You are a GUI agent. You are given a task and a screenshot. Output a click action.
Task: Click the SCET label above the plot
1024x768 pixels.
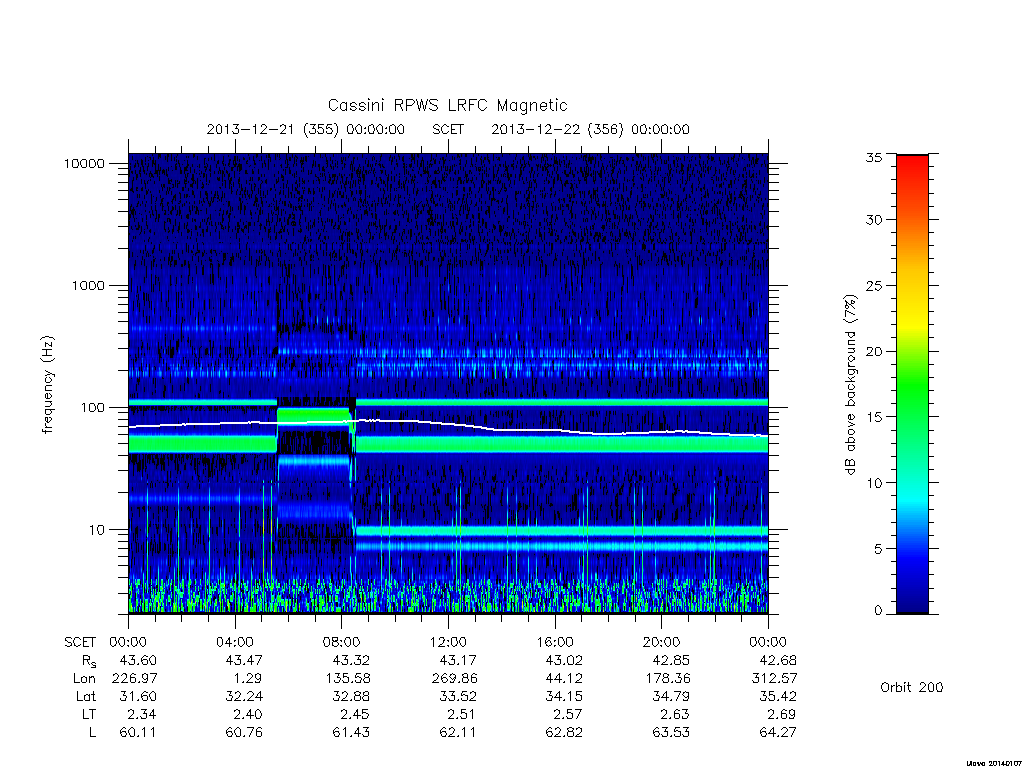tap(448, 129)
